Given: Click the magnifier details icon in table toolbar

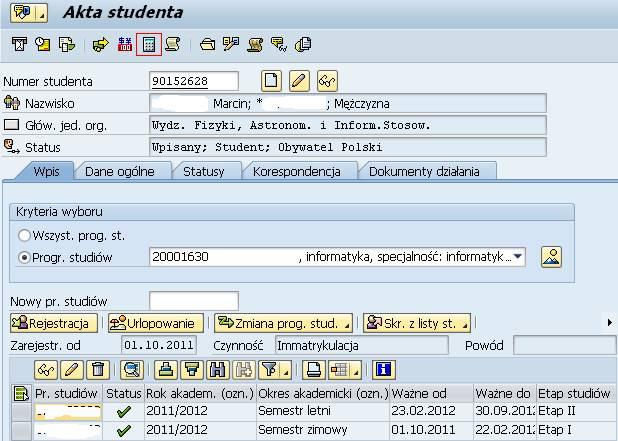Looking at the screenshot, I should [x=132, y=370].
